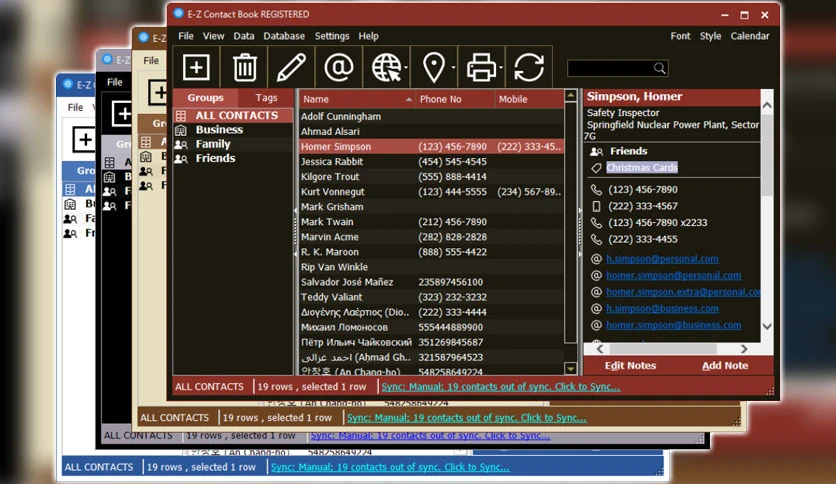Select the Family group
The width and height of the screenshot is (836, 484).
click(234, 144)
